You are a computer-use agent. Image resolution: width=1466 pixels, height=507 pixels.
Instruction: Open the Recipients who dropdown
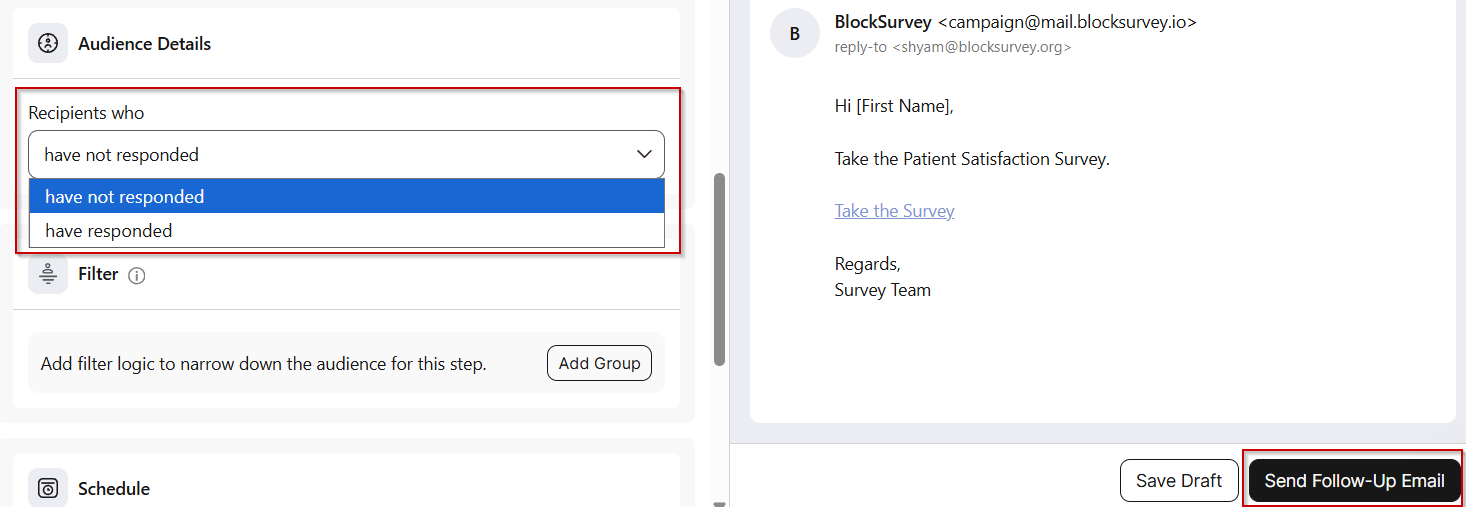[346, 154]
